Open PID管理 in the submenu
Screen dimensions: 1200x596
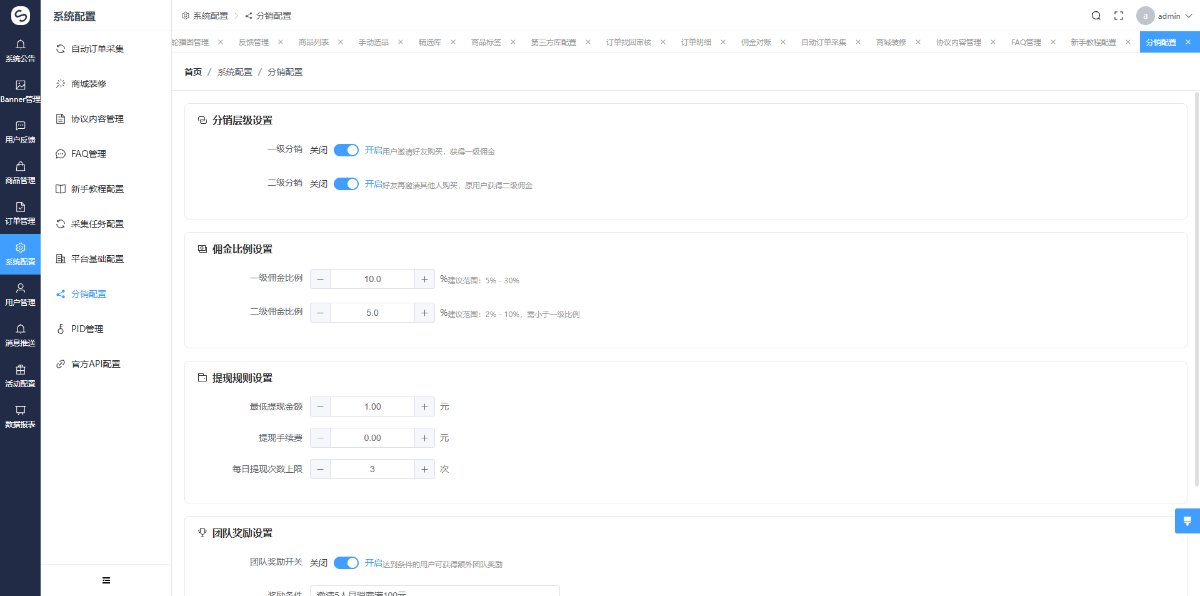(x=106, y=329)
